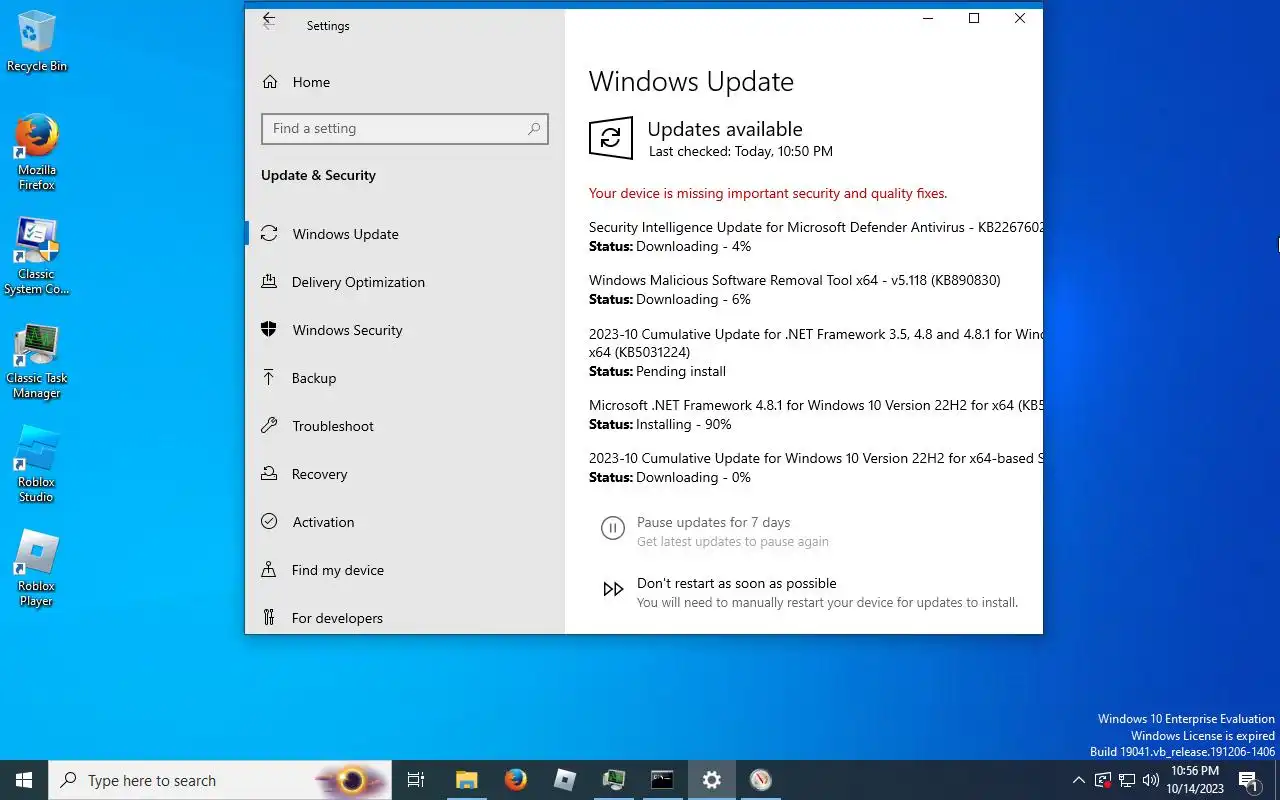Click the Activation checkmark circle icon
1280x800 pixels.
pos(268,521)
